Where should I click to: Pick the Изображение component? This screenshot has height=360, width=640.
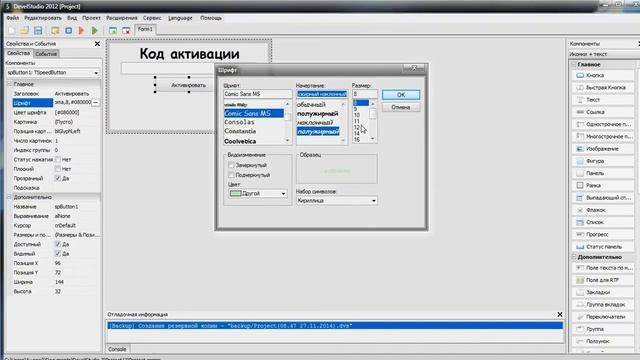coord(603,149)
